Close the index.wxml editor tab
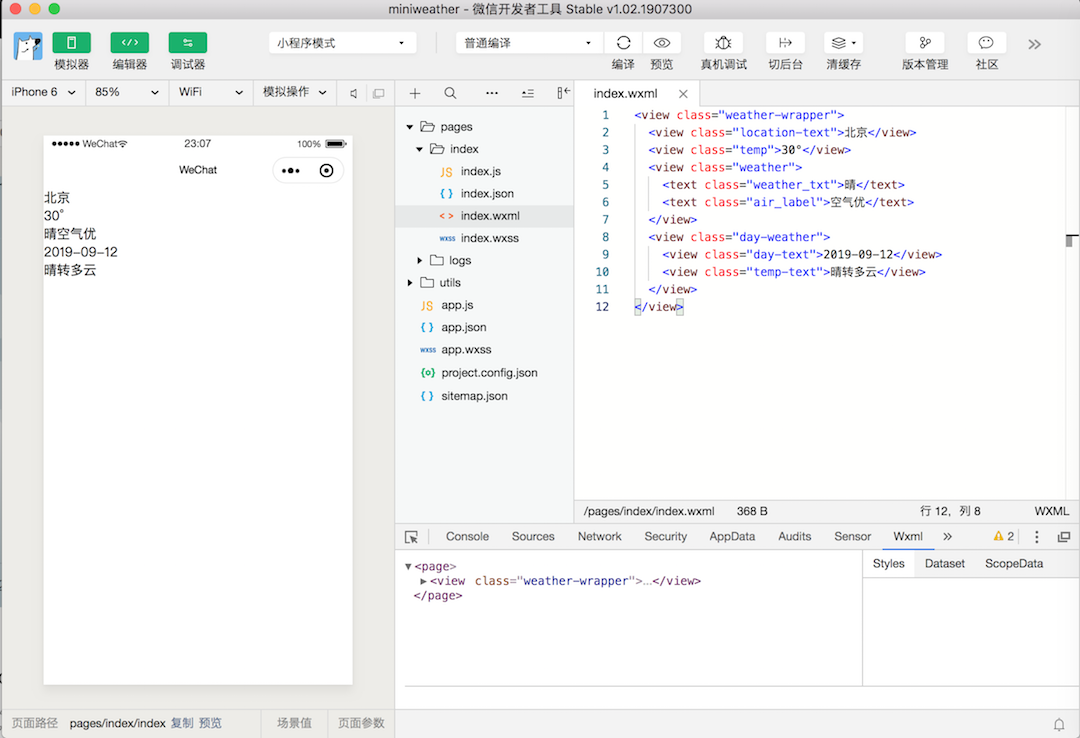1080x738 pixels. [683, 94]
